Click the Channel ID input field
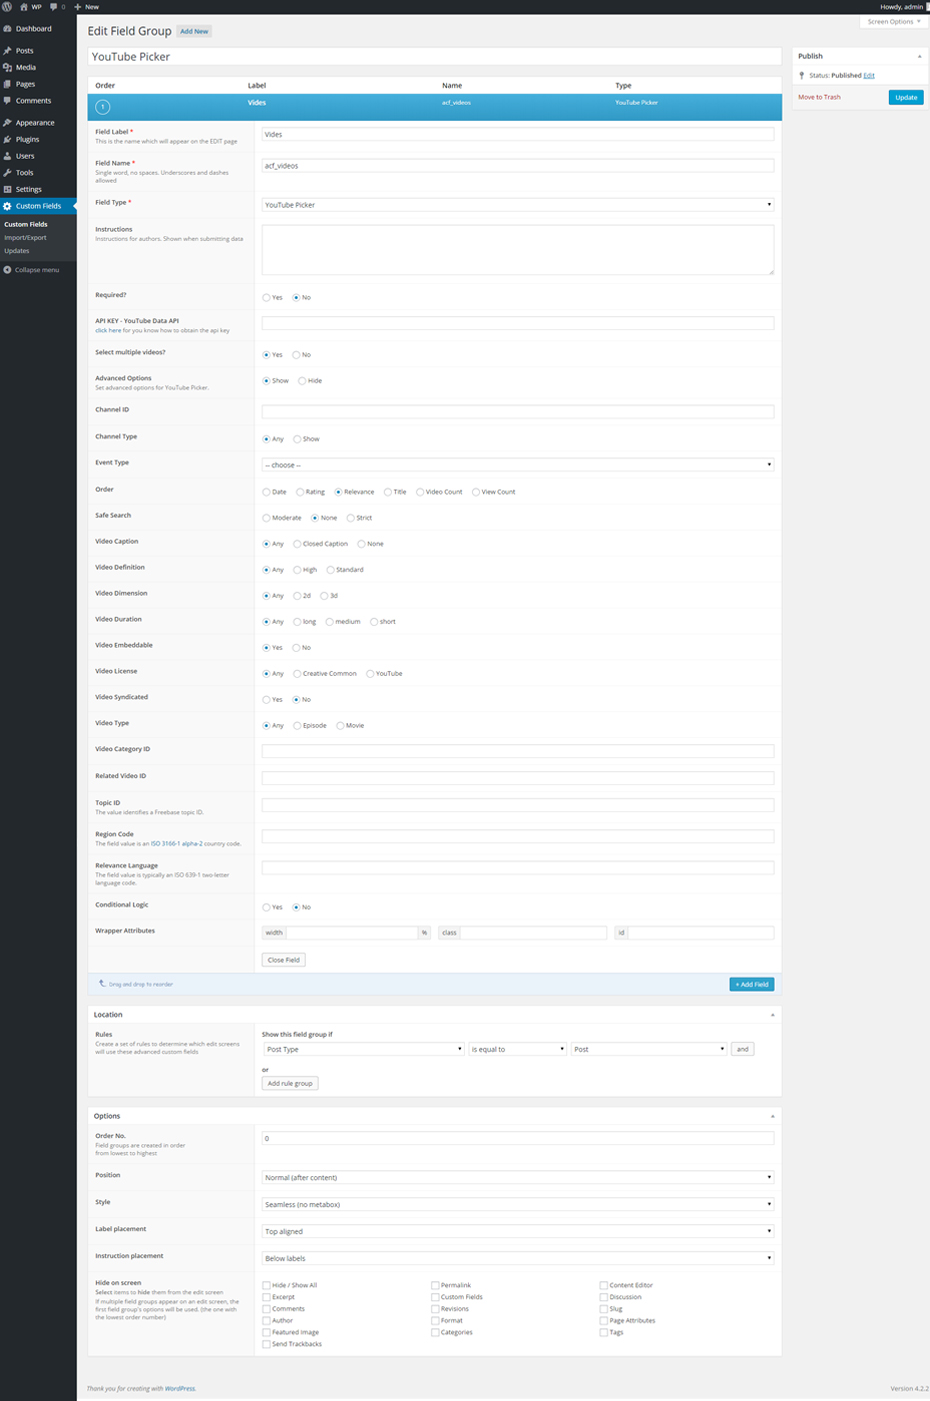The image size is (930, 1401). pos(518,412)
